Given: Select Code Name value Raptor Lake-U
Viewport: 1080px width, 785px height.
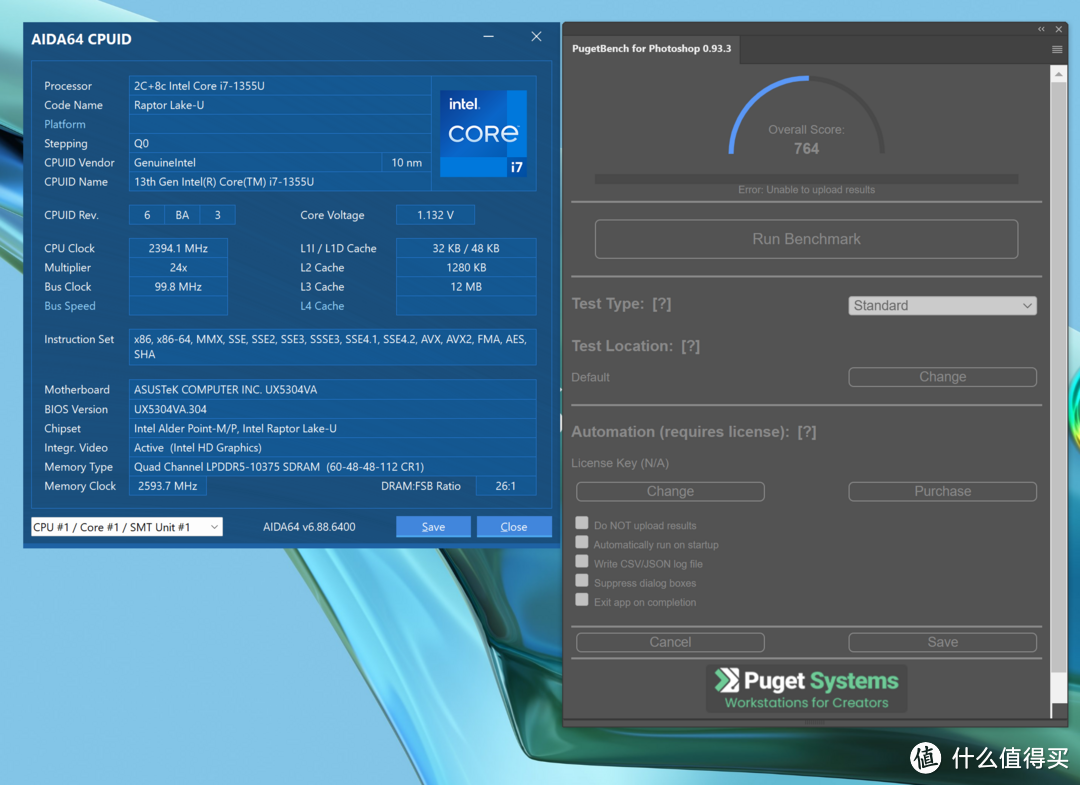Looking at the screenshot, I should point(280,105).
